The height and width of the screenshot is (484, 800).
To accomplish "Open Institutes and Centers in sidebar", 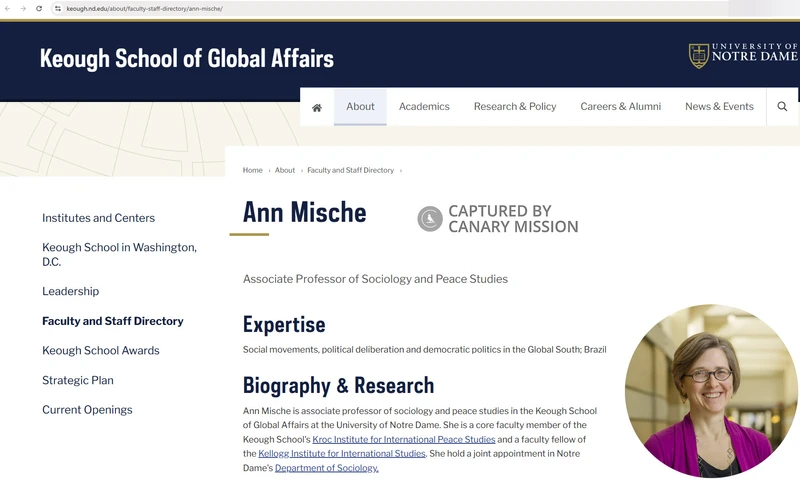I will point(98,218).
